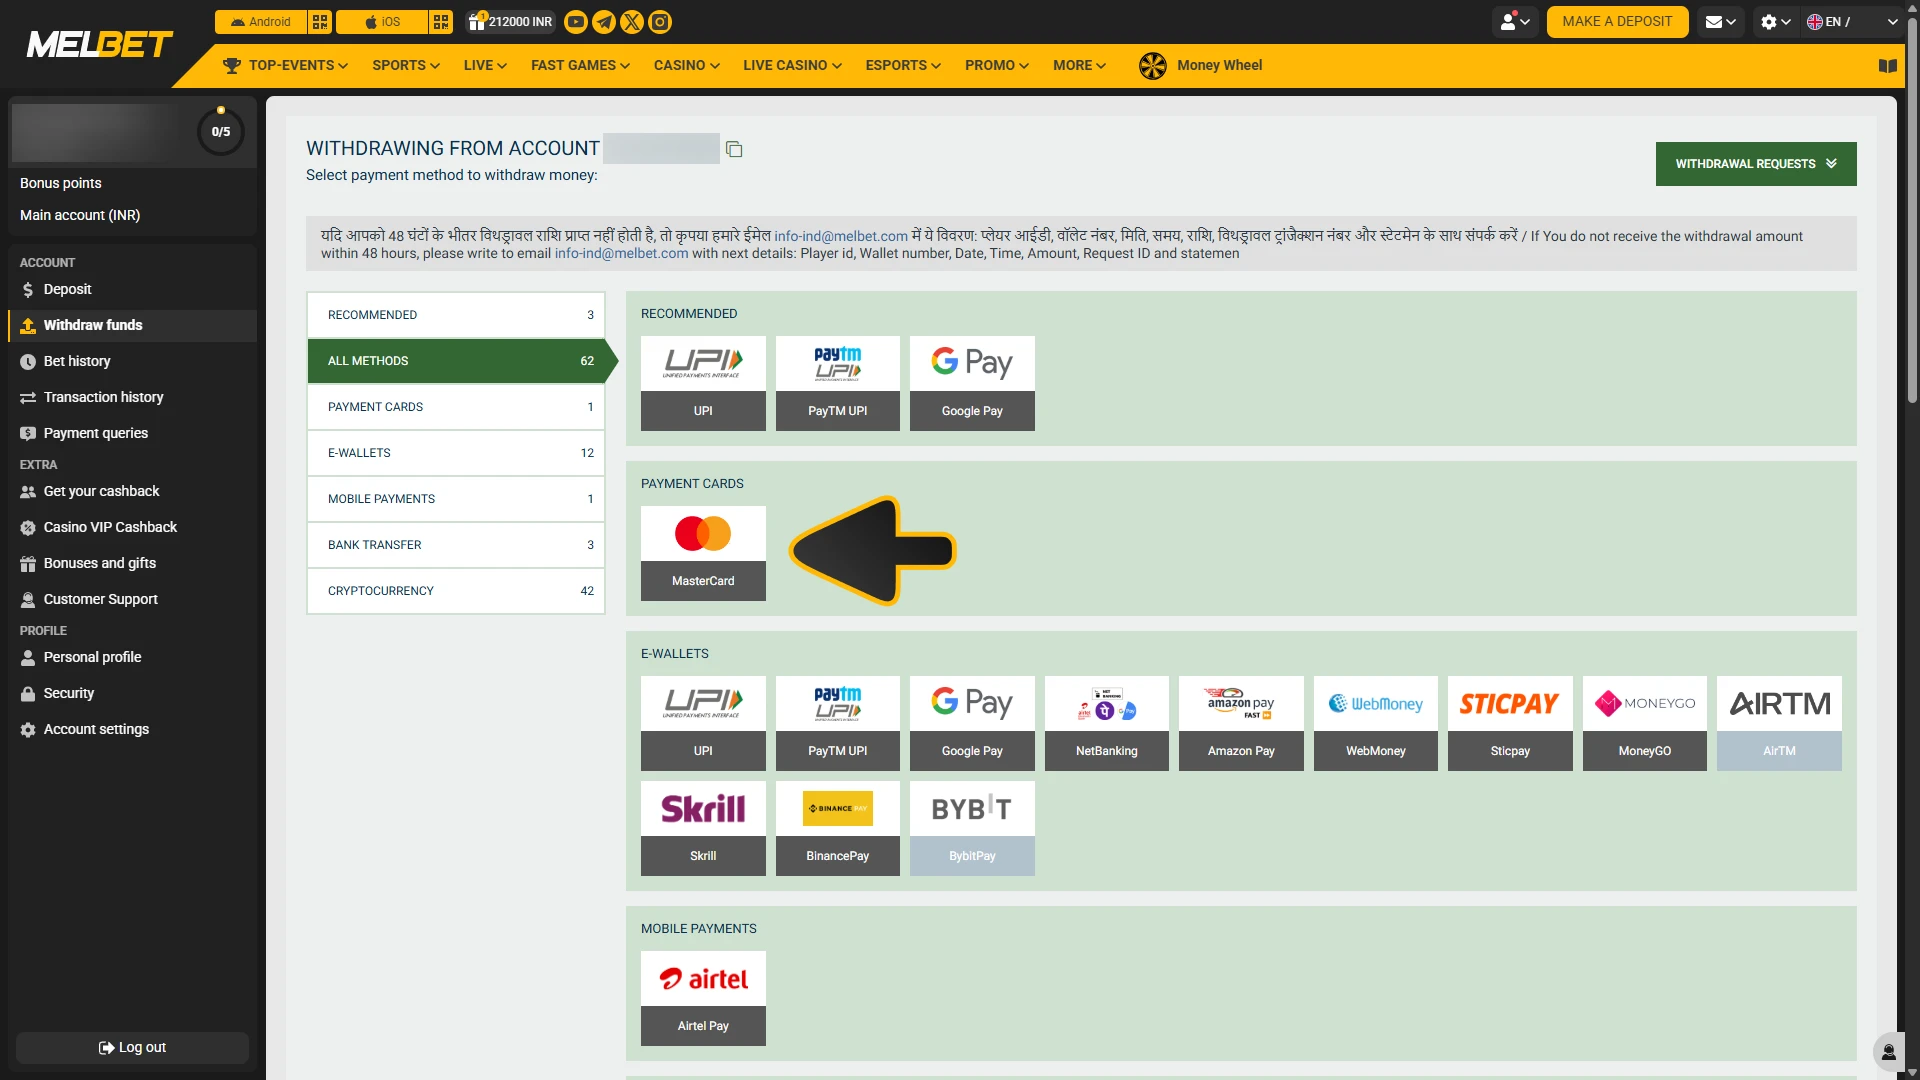Viewport: 1920px width, 1080px height.
Task: Expand the Casino menu
Action: pos(687,66)
